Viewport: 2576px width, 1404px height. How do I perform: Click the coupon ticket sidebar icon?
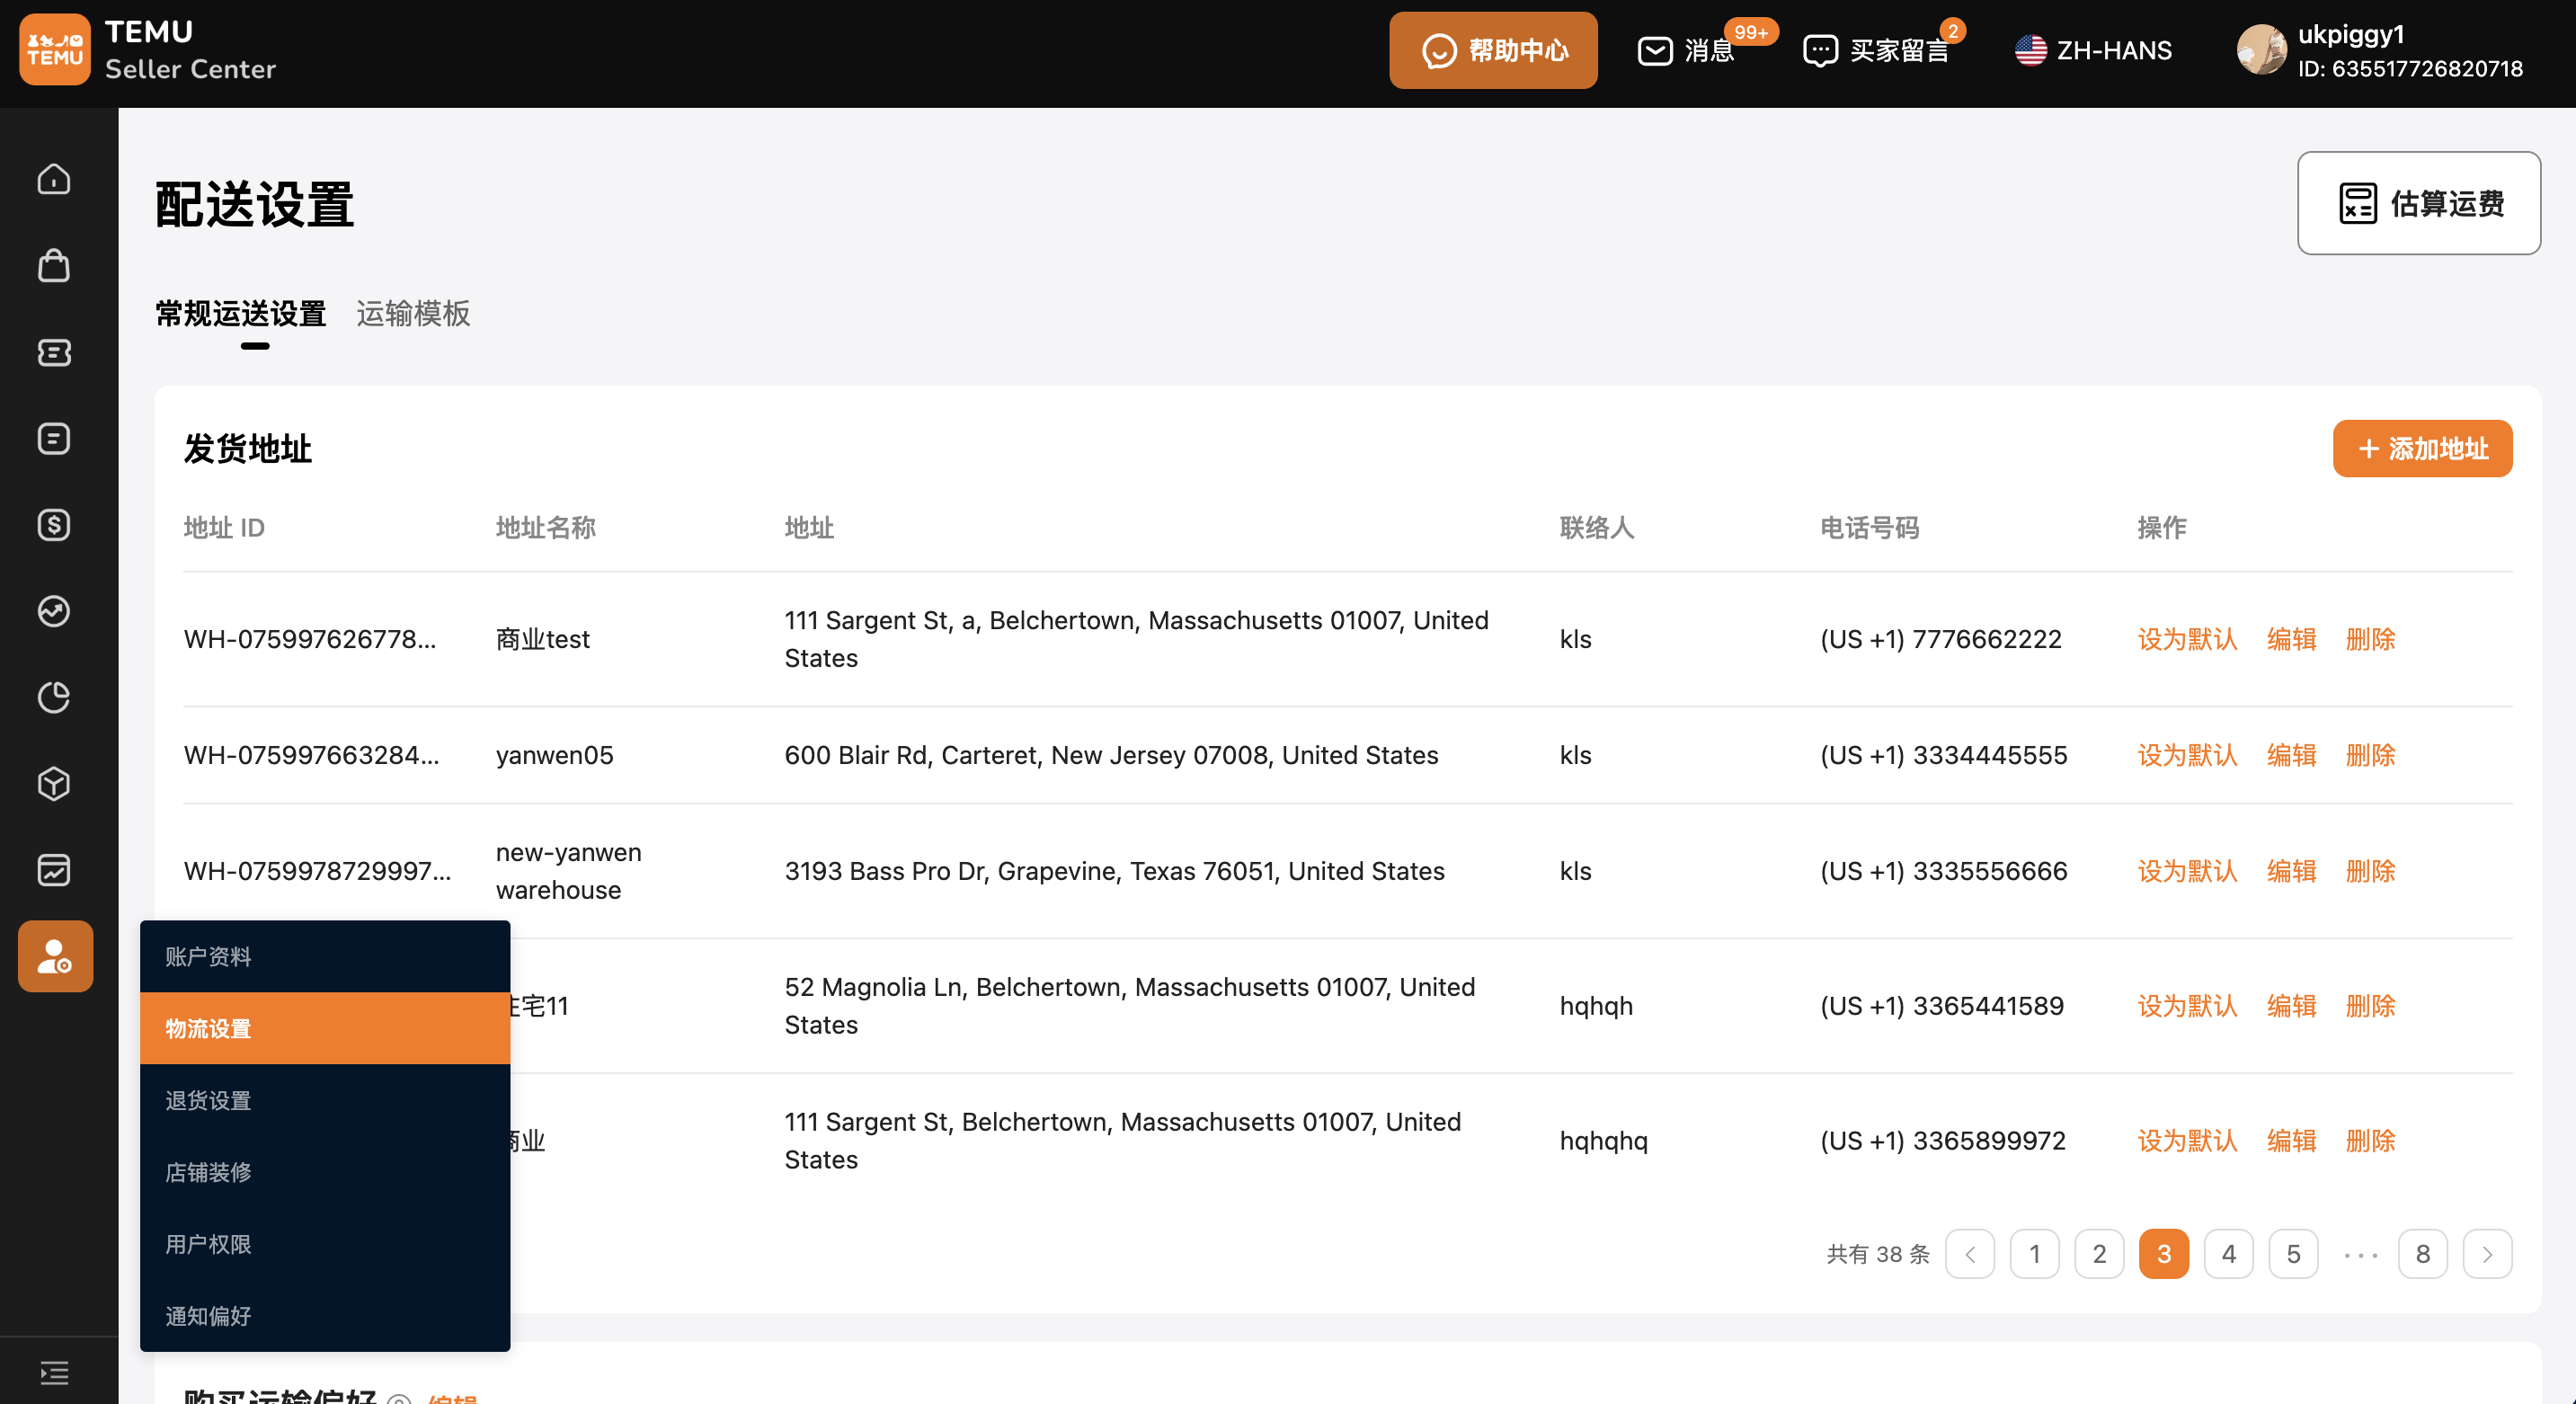pos(54,352)
